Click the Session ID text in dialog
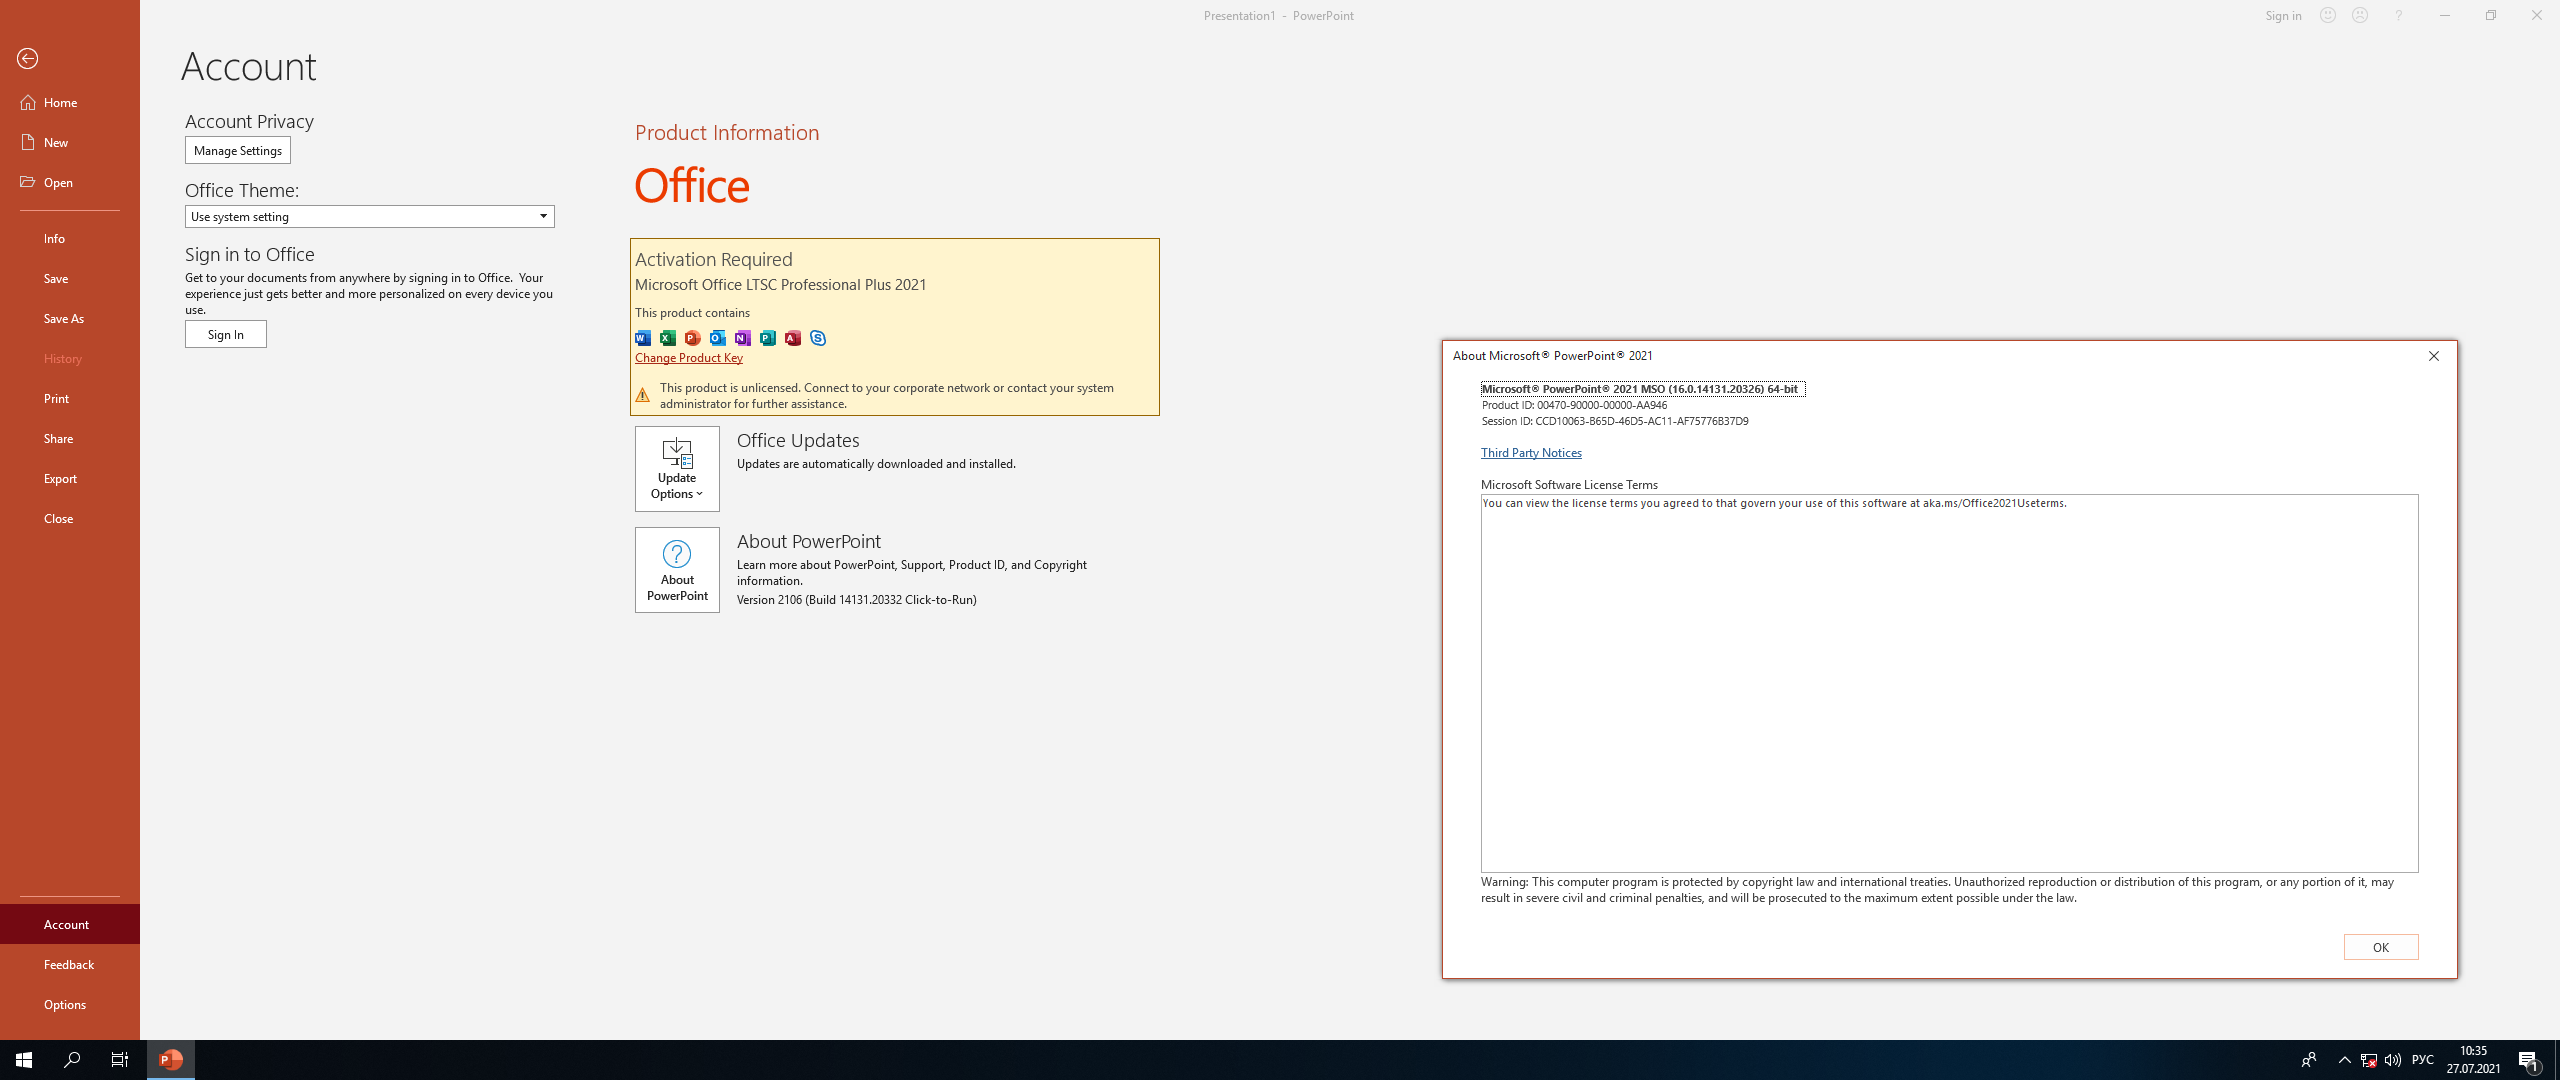 (x=1615, y=421)
